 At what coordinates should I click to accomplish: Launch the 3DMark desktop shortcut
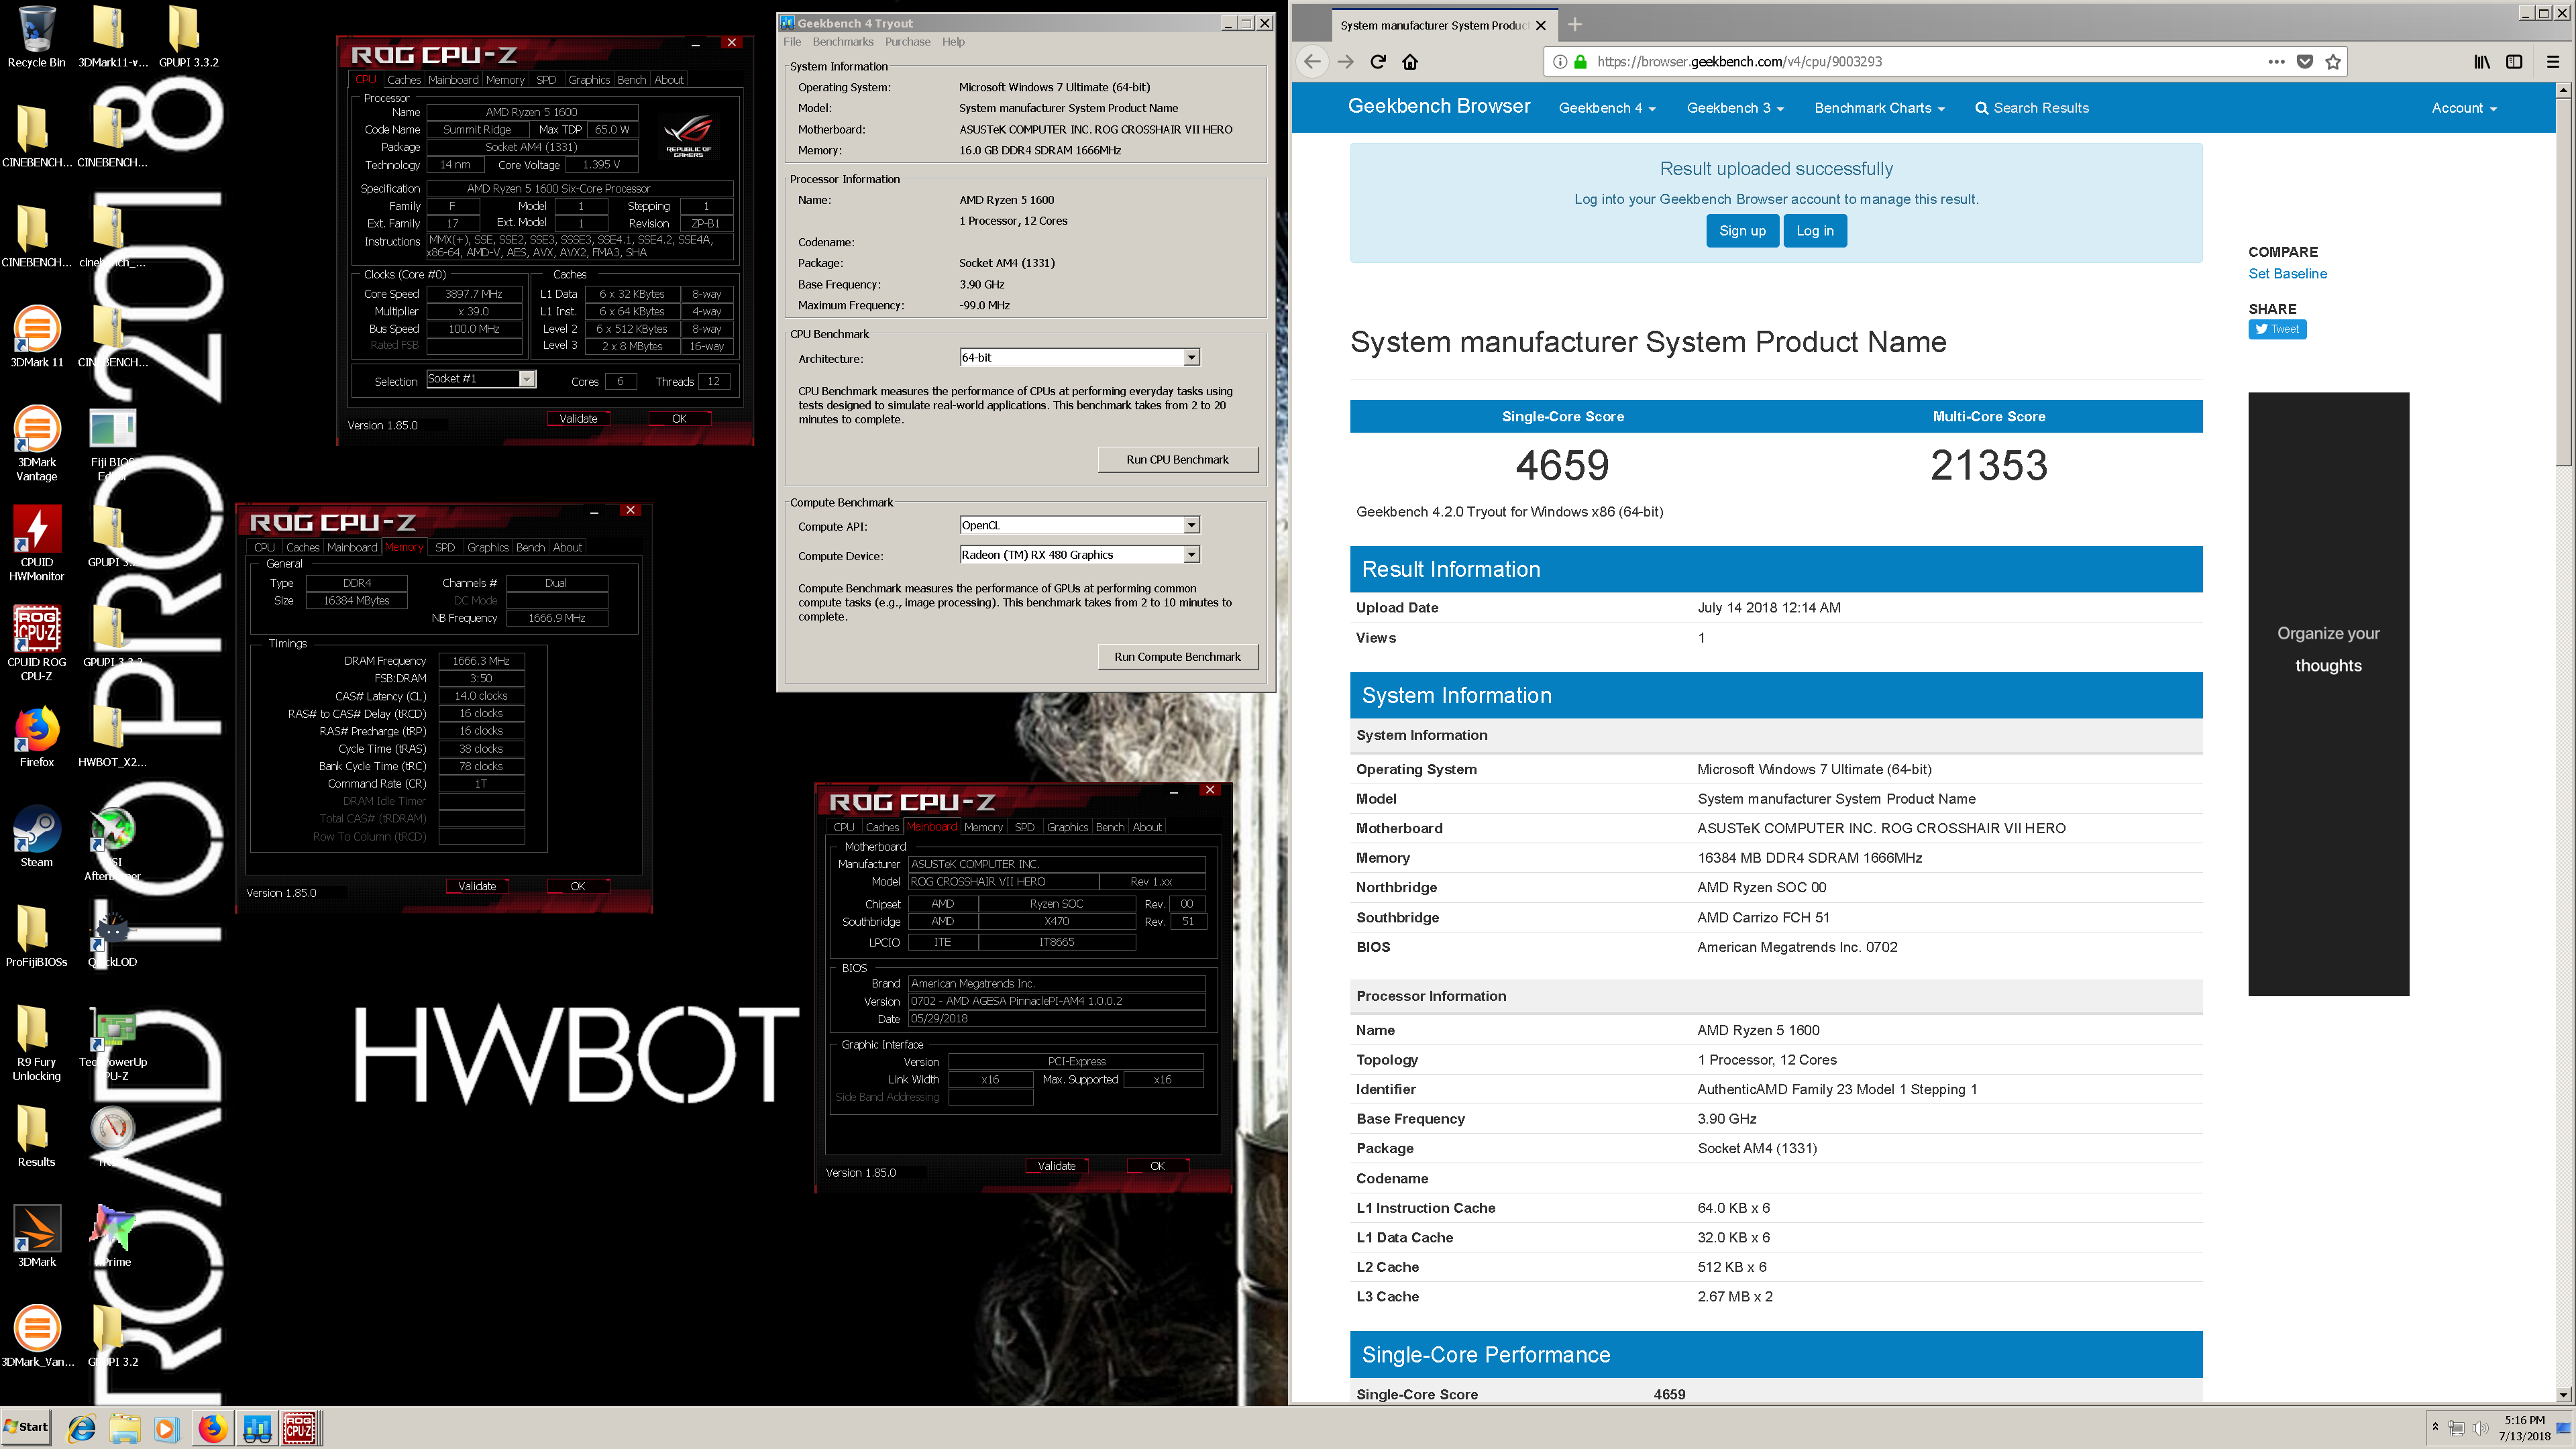(37, 1237)
